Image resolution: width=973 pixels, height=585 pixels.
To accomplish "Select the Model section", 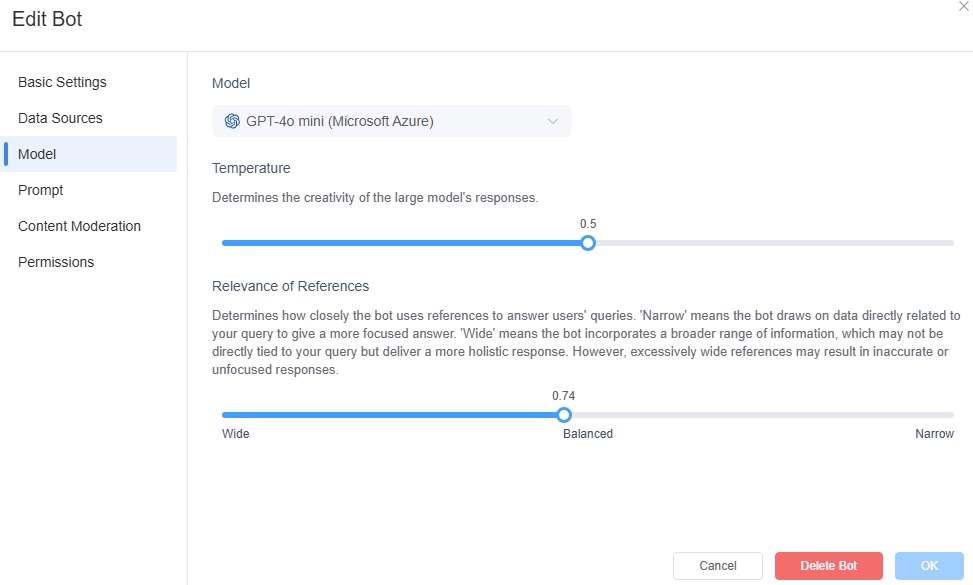I will (x=91, y=154).
